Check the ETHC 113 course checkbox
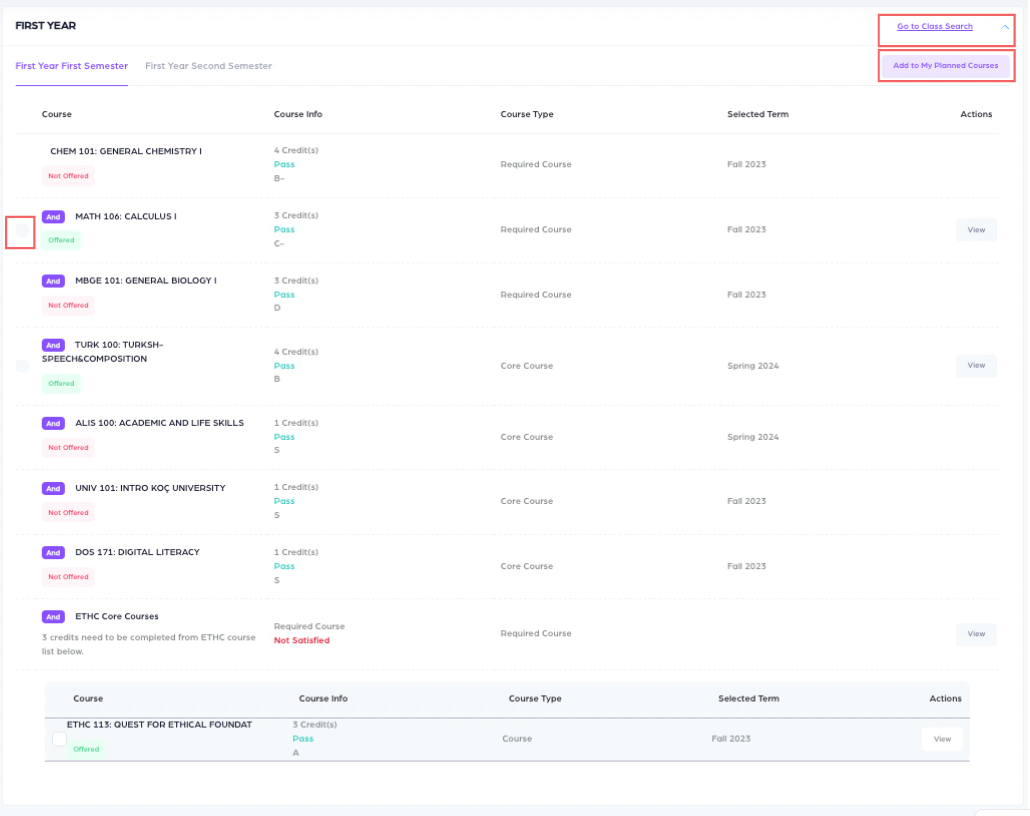Screen dimensions: 1030x816 tap(59, 739)
